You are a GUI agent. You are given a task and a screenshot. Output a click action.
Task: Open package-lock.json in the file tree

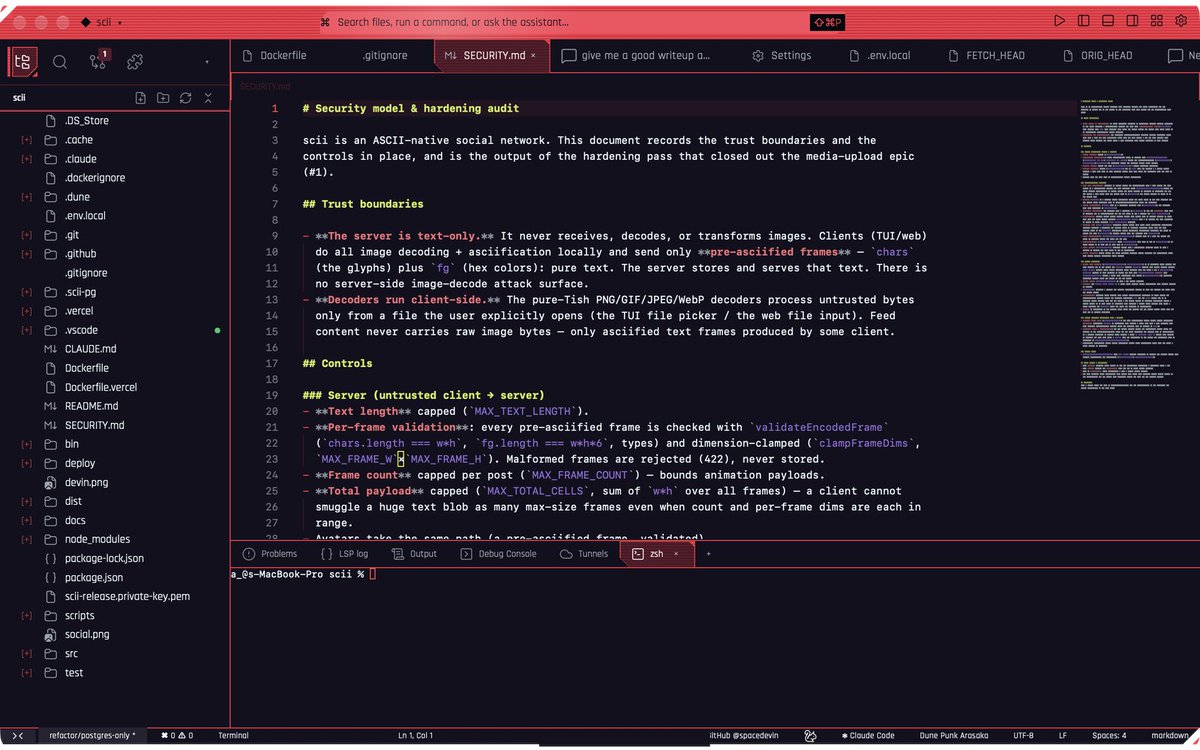(104, 558)
